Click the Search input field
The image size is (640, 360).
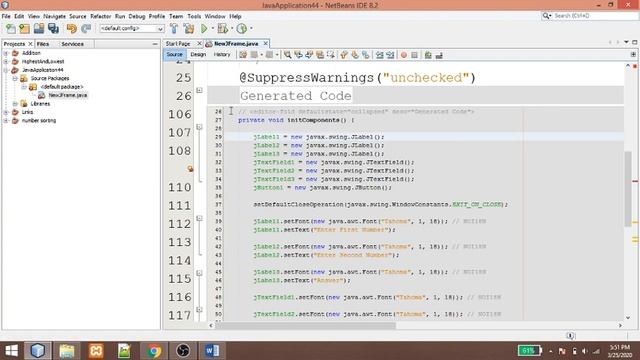589,16
